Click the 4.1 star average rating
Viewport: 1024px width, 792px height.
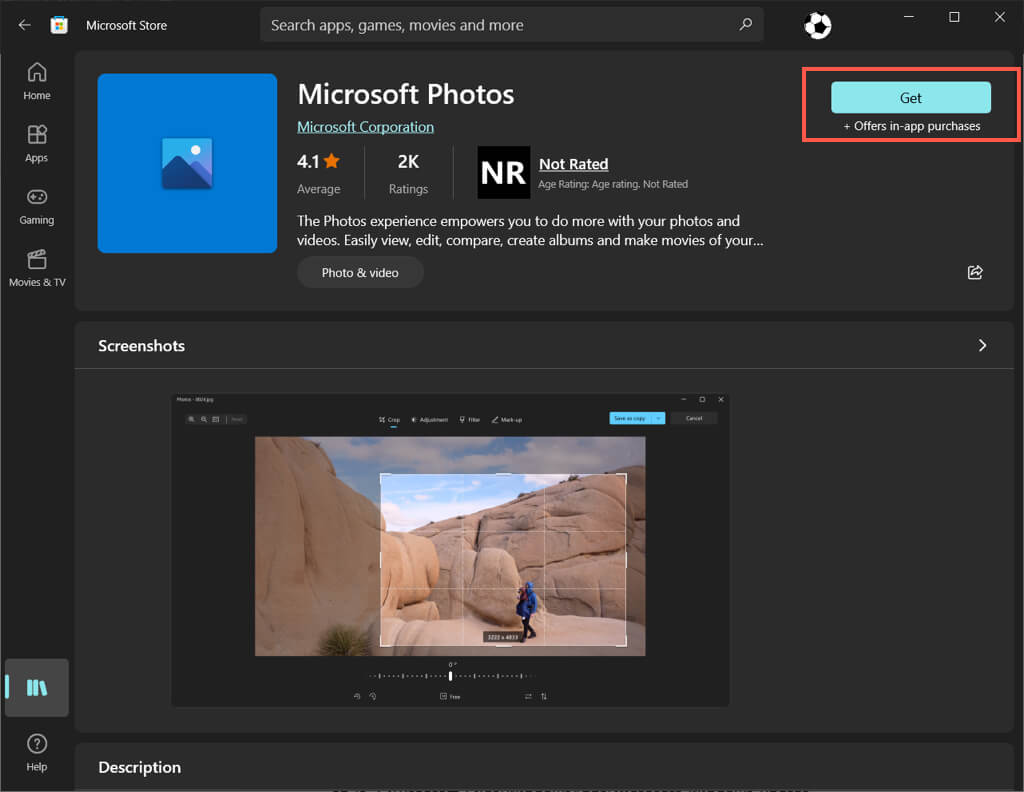pos(318,161)
